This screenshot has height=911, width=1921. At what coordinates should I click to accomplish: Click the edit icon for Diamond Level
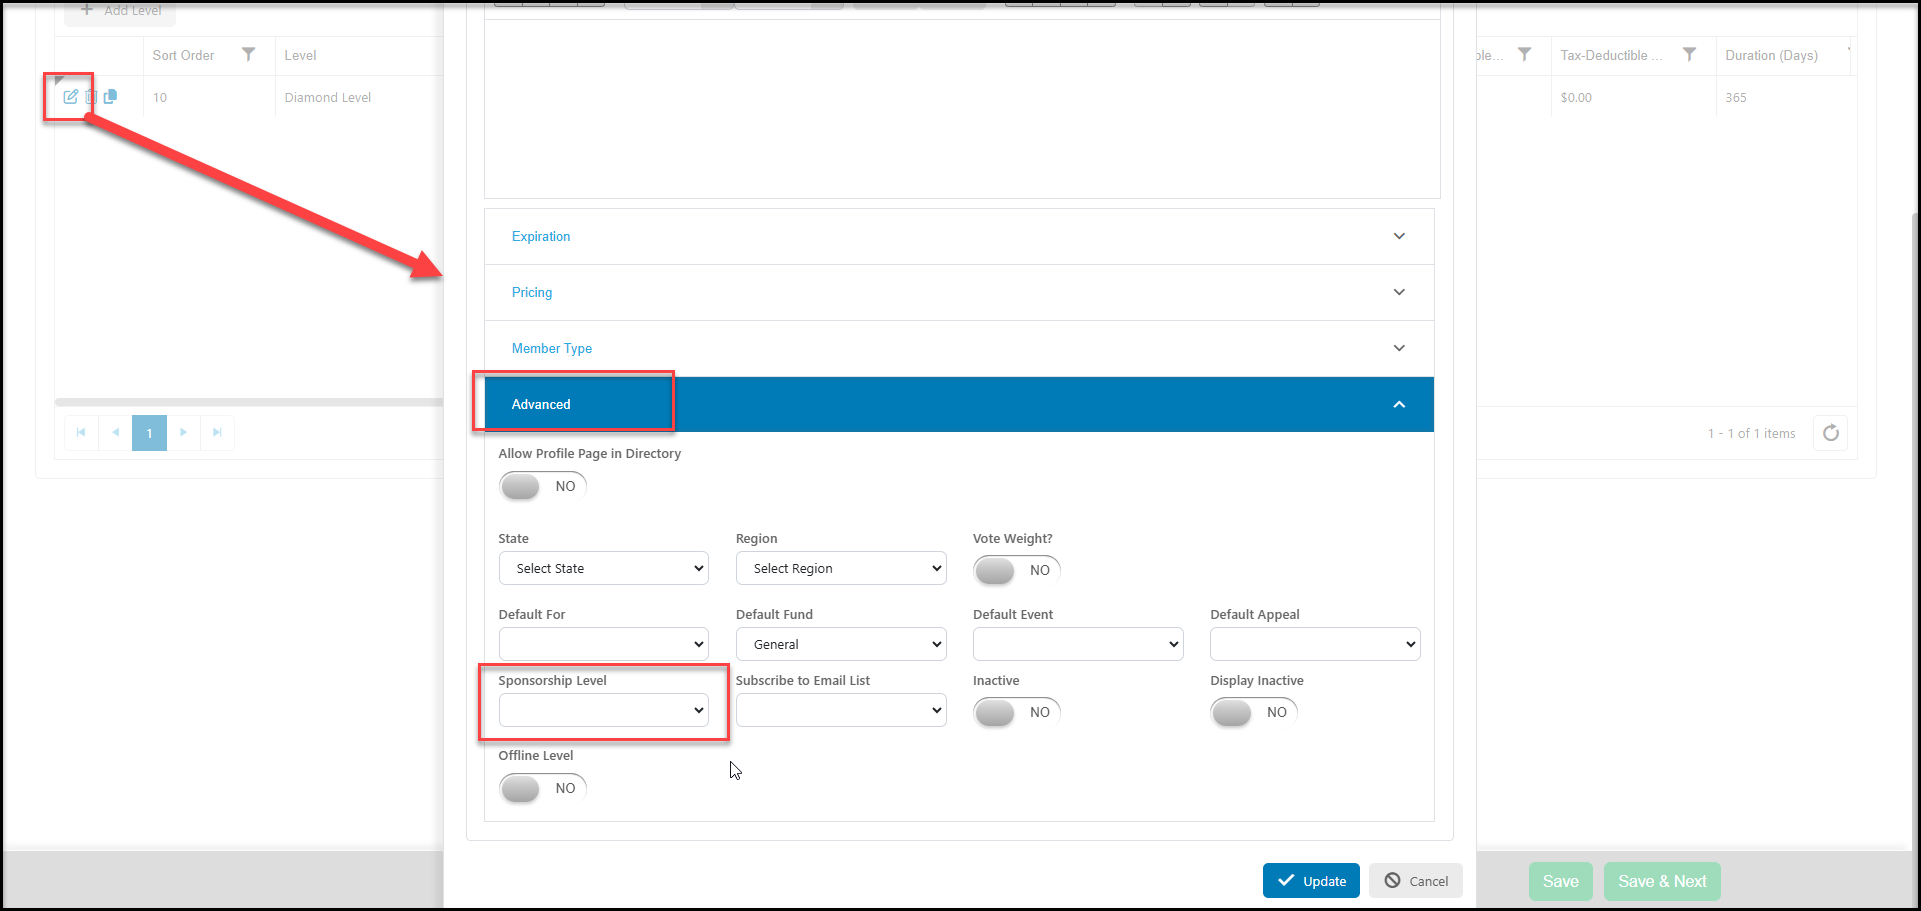point(70,97)
